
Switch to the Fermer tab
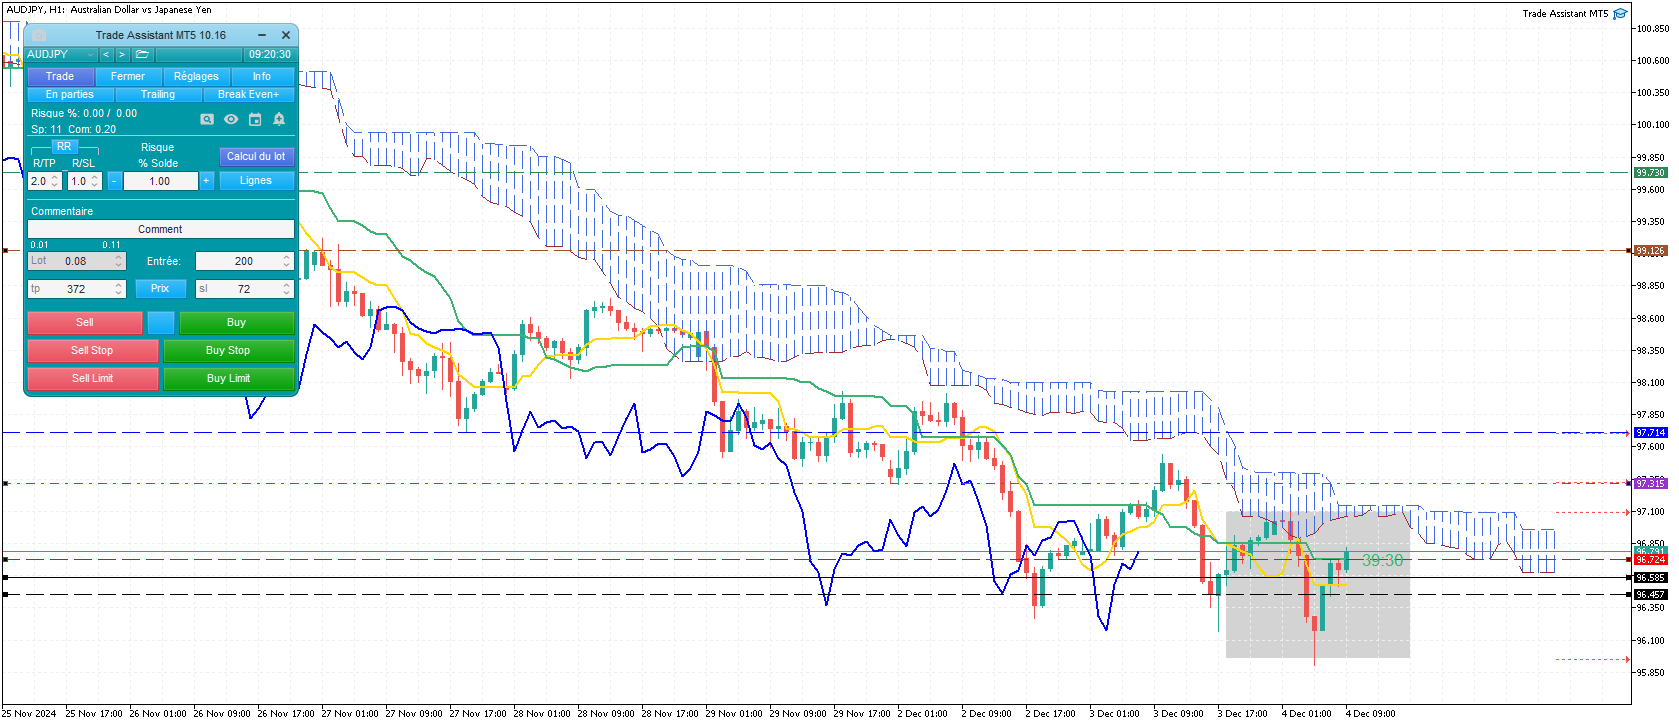[x=128, y=77]
